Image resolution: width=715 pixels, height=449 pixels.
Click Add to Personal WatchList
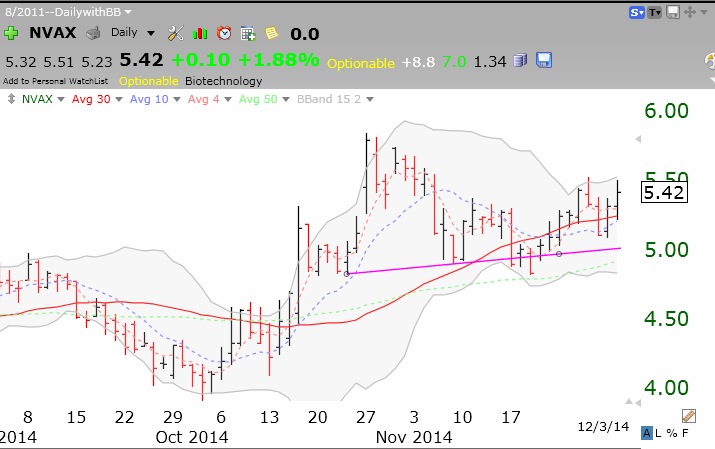tap(56, 81)
